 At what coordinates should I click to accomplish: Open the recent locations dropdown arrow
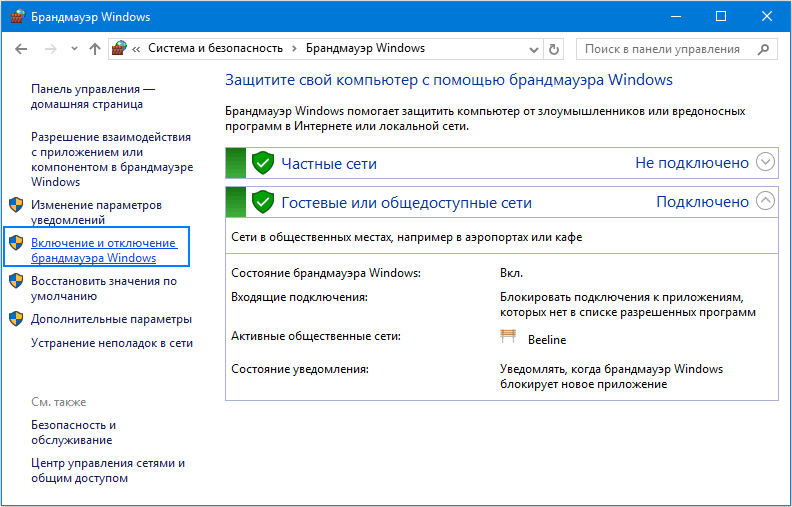tap(72, 49)
